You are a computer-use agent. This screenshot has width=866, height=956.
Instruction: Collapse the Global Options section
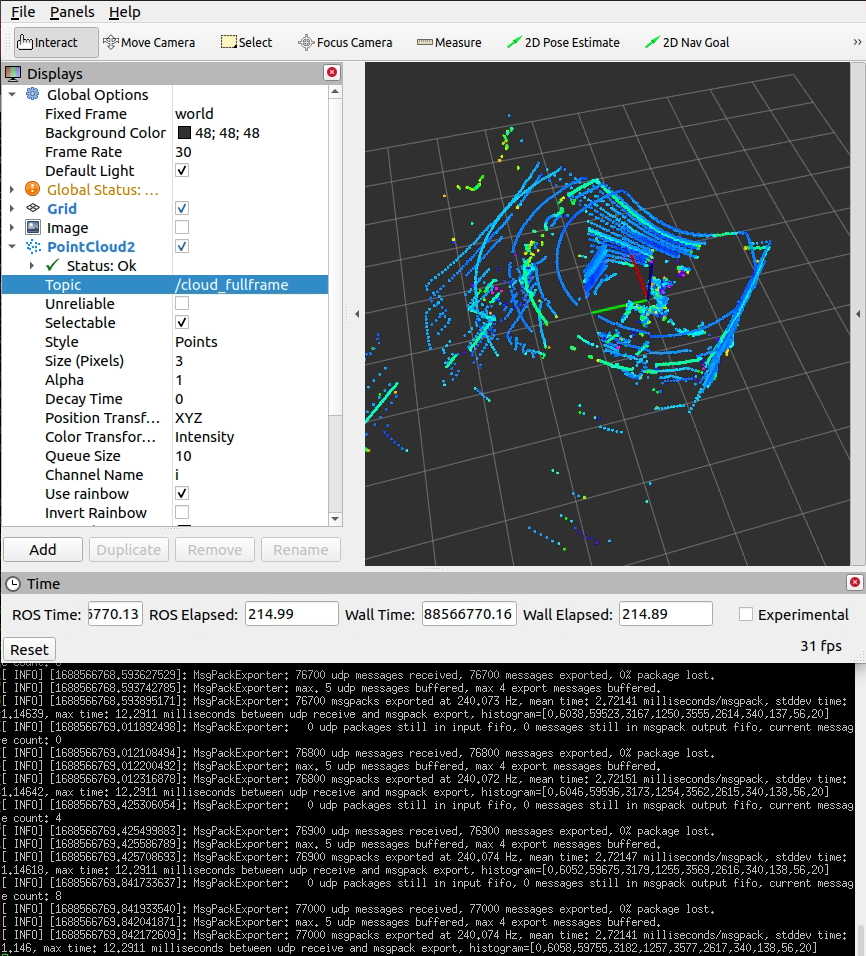coord(10,94)
